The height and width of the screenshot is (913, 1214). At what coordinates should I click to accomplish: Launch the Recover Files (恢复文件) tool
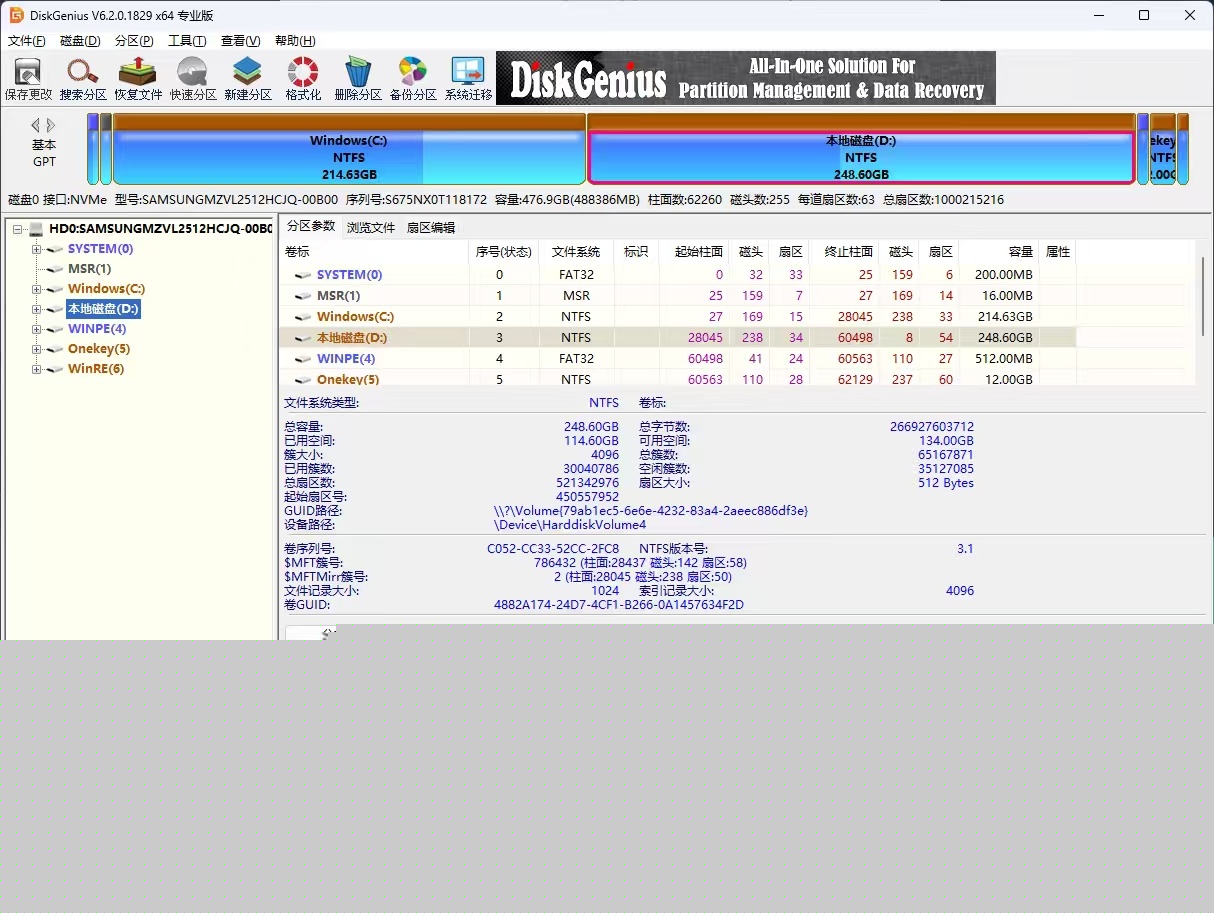point(138,79)
